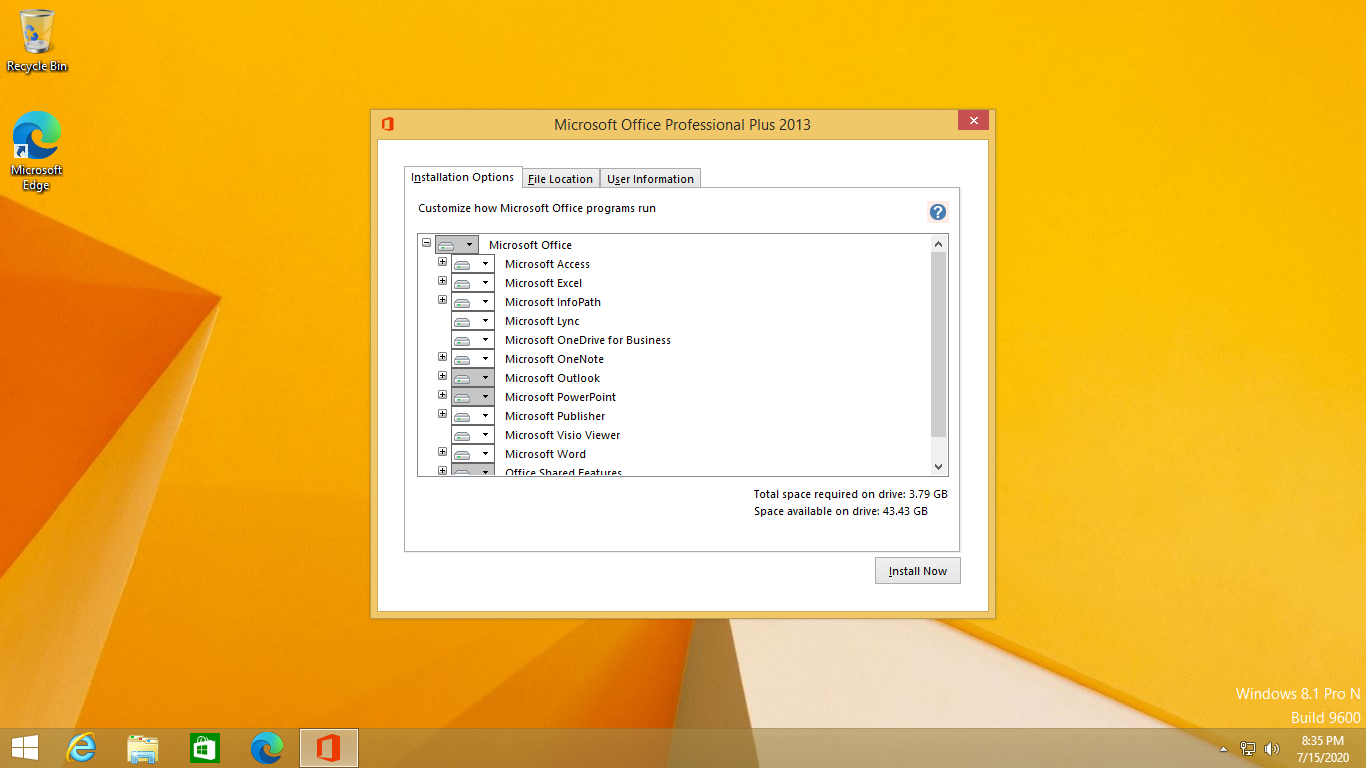Select Microsoft Edge desktop shortcut
Screen dimensions: 1366x768
pos(37,151)
